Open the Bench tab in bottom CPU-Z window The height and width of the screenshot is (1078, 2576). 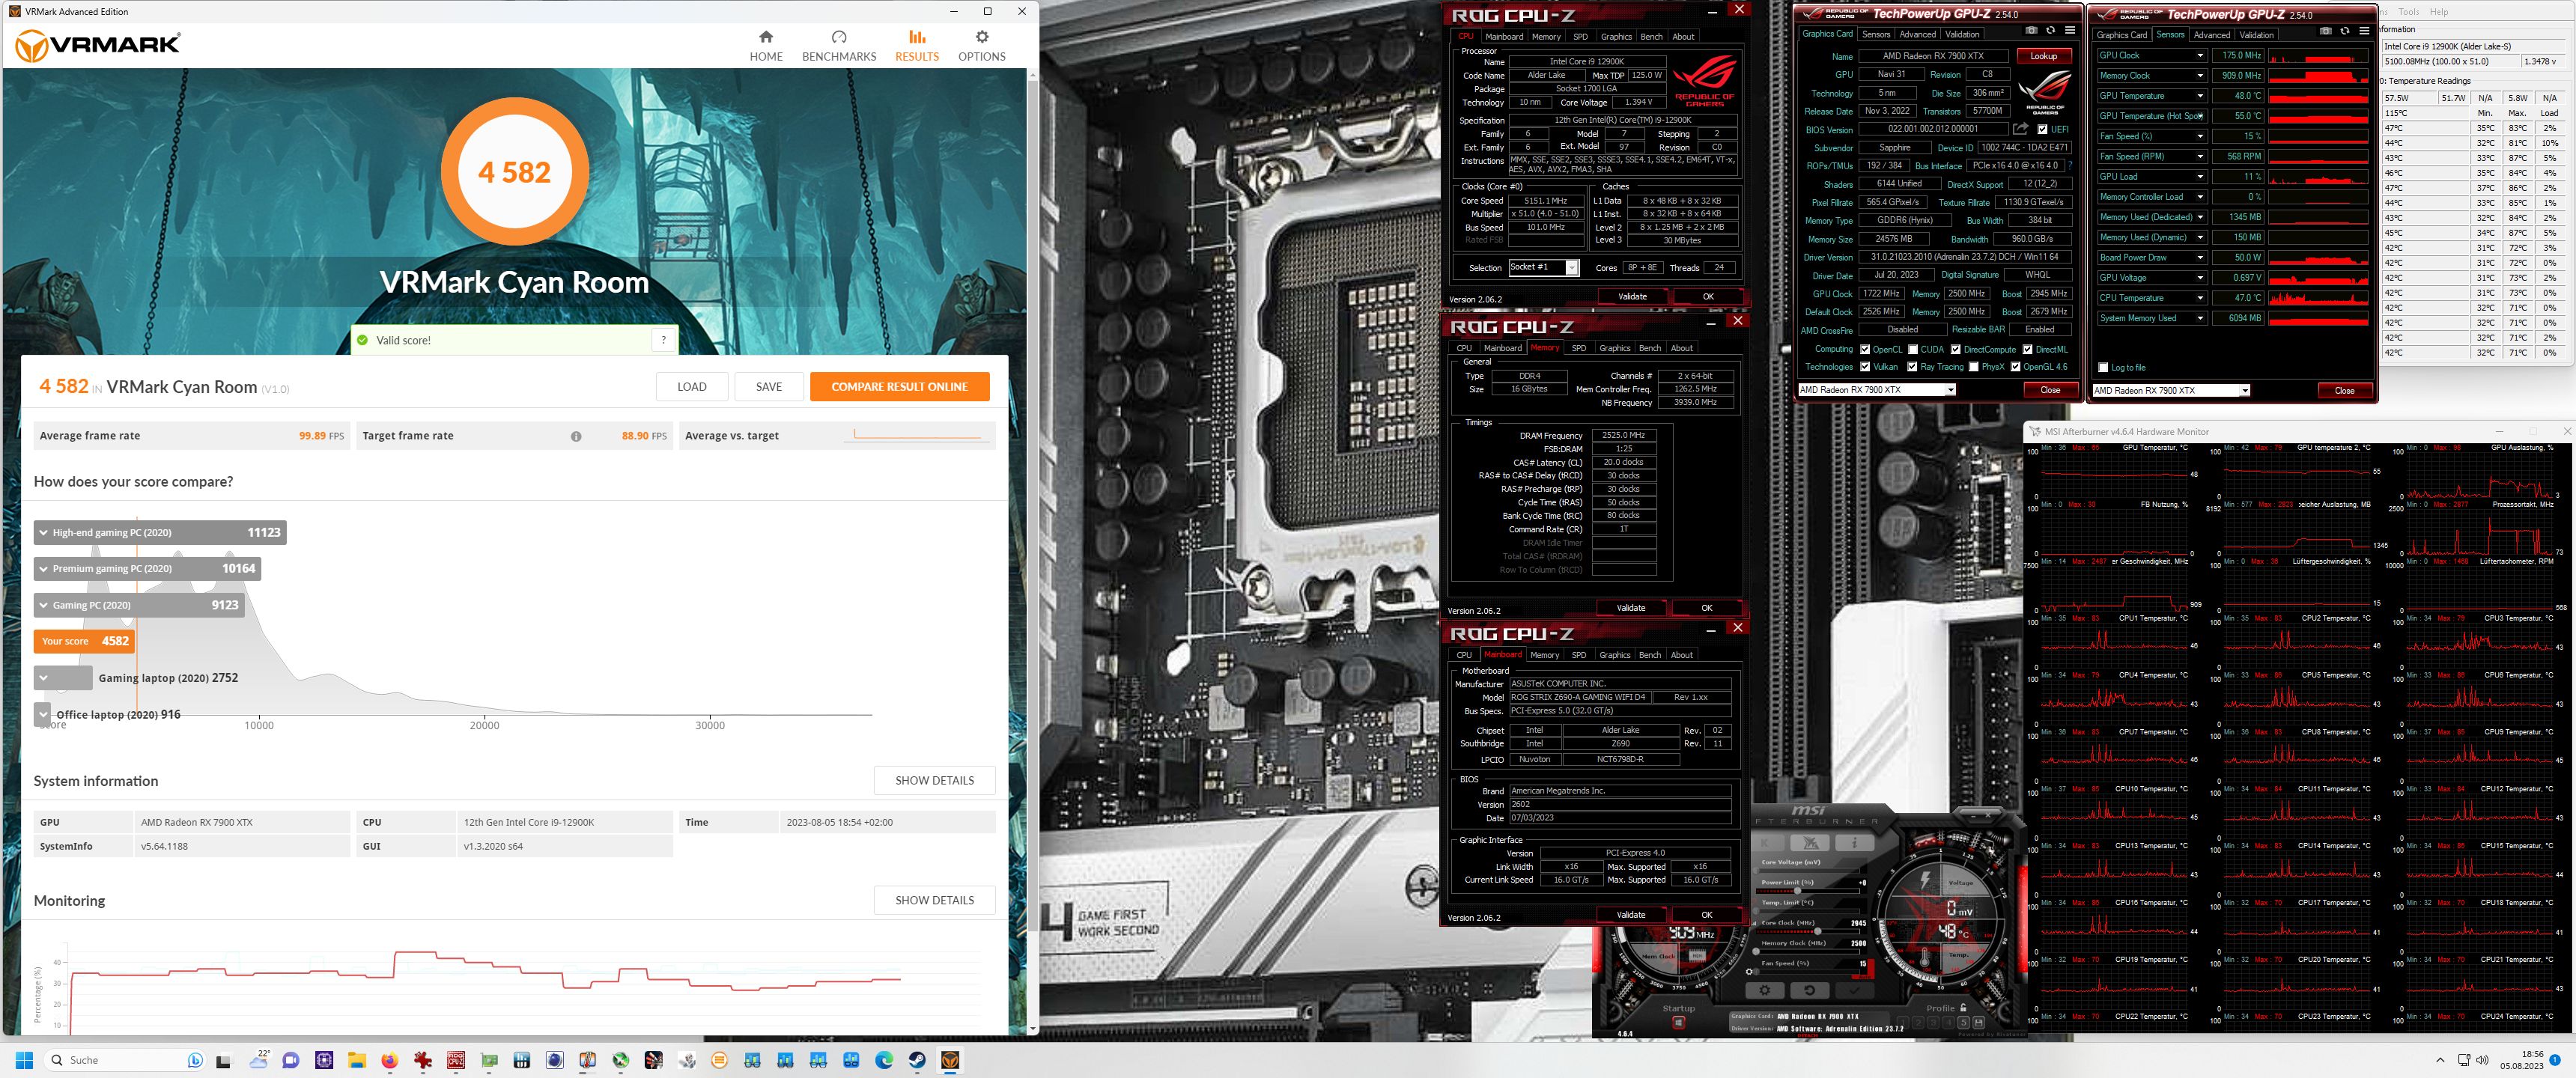pyautogui.click(x=1650, y=655)
